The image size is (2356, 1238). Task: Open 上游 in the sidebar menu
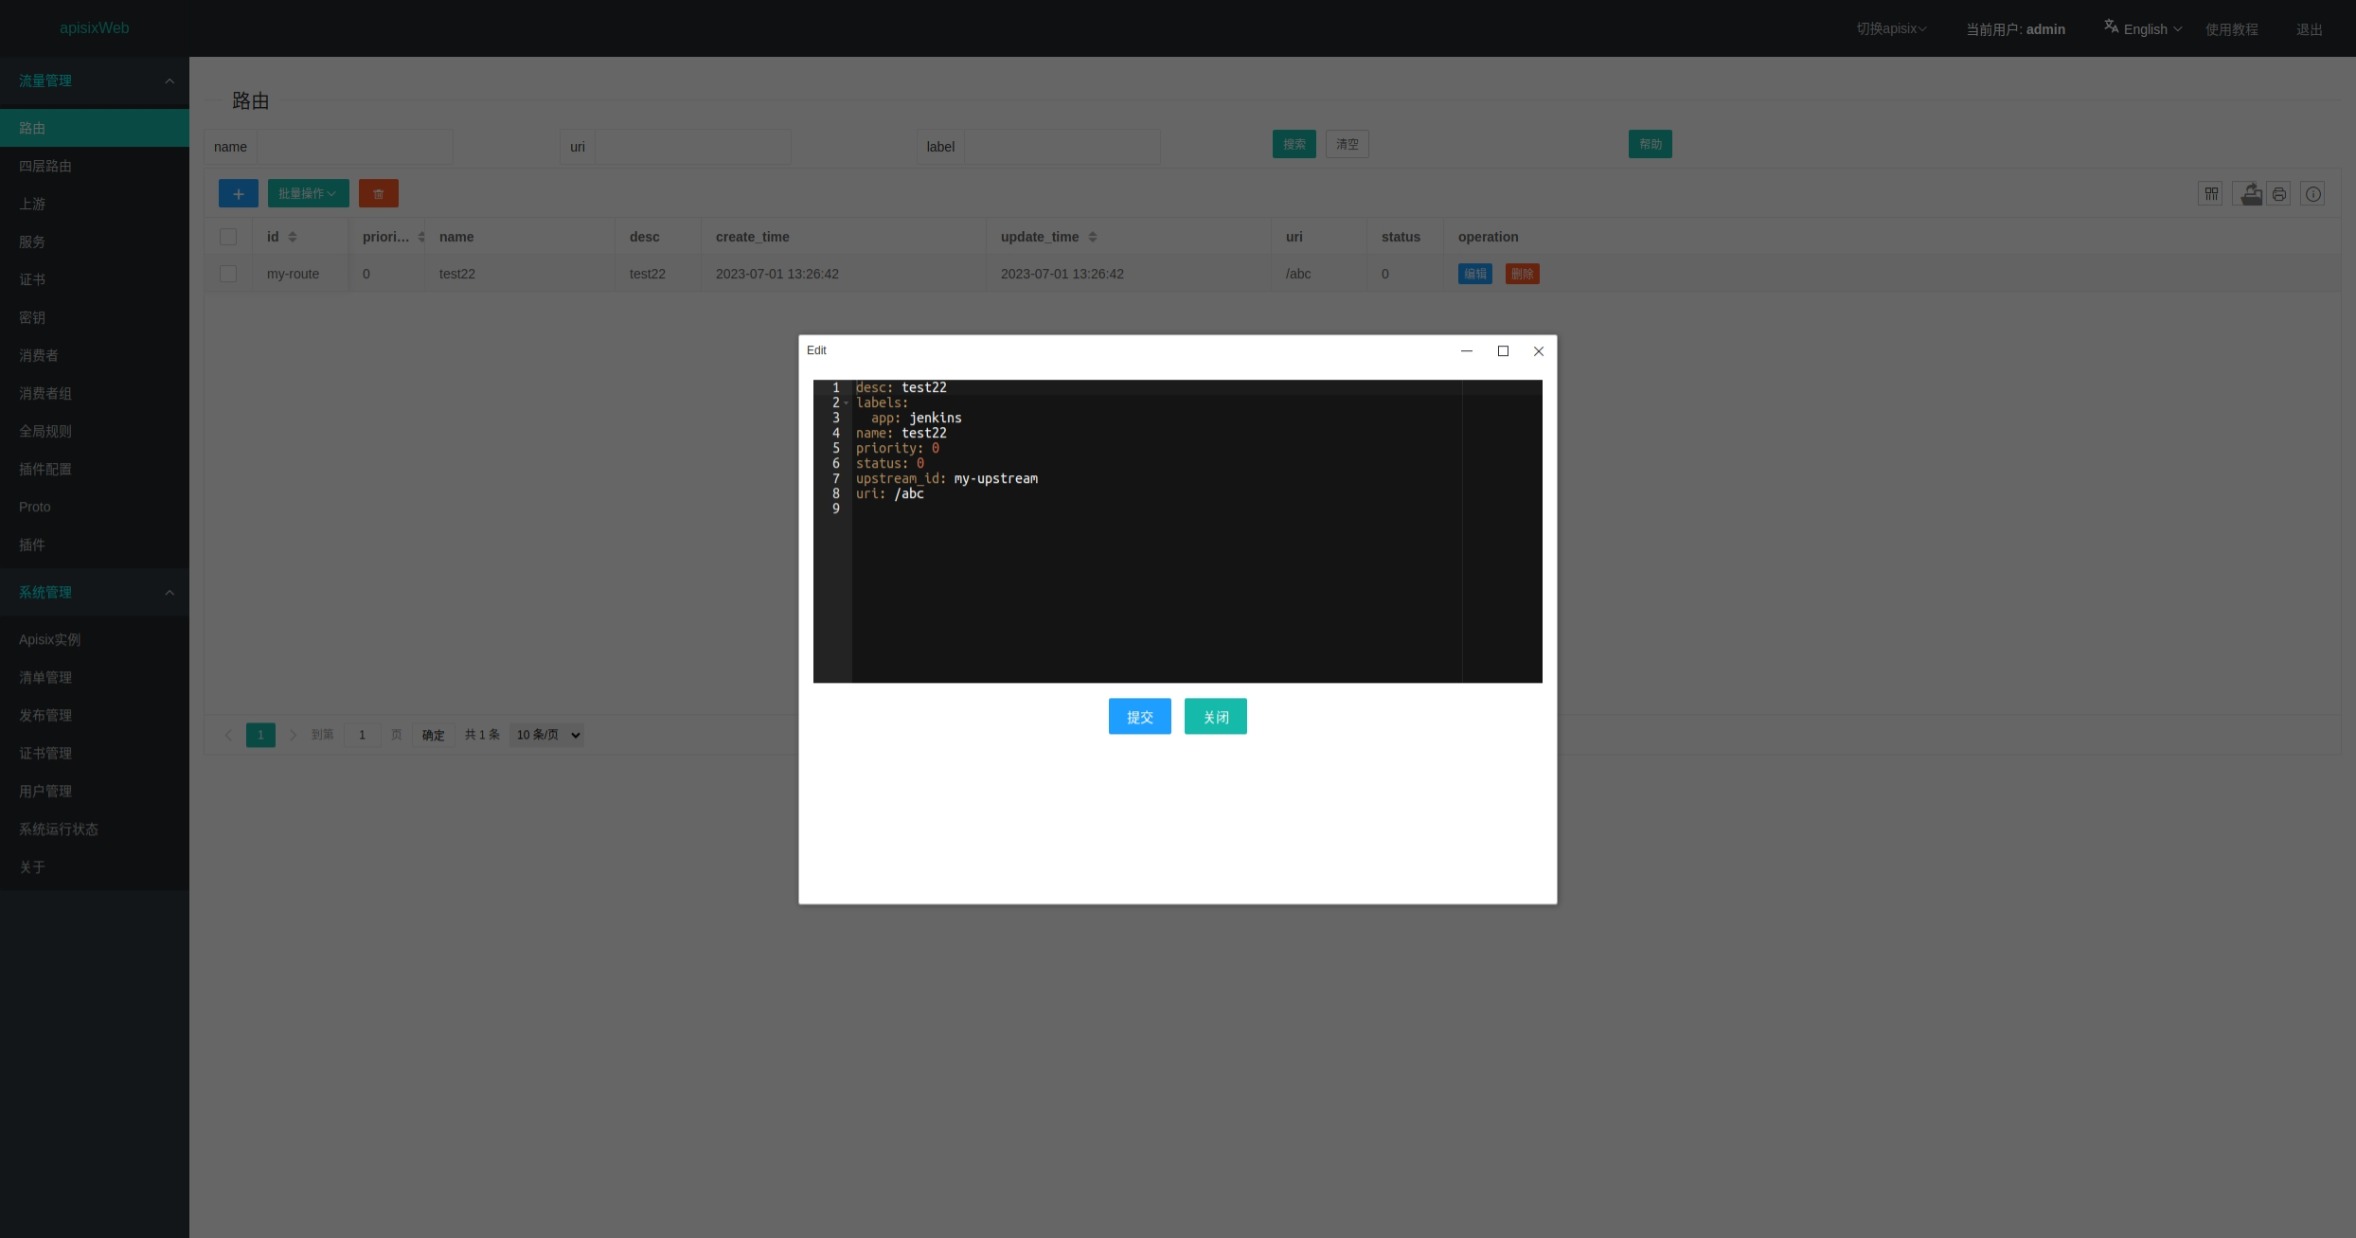tap(32, 204)
